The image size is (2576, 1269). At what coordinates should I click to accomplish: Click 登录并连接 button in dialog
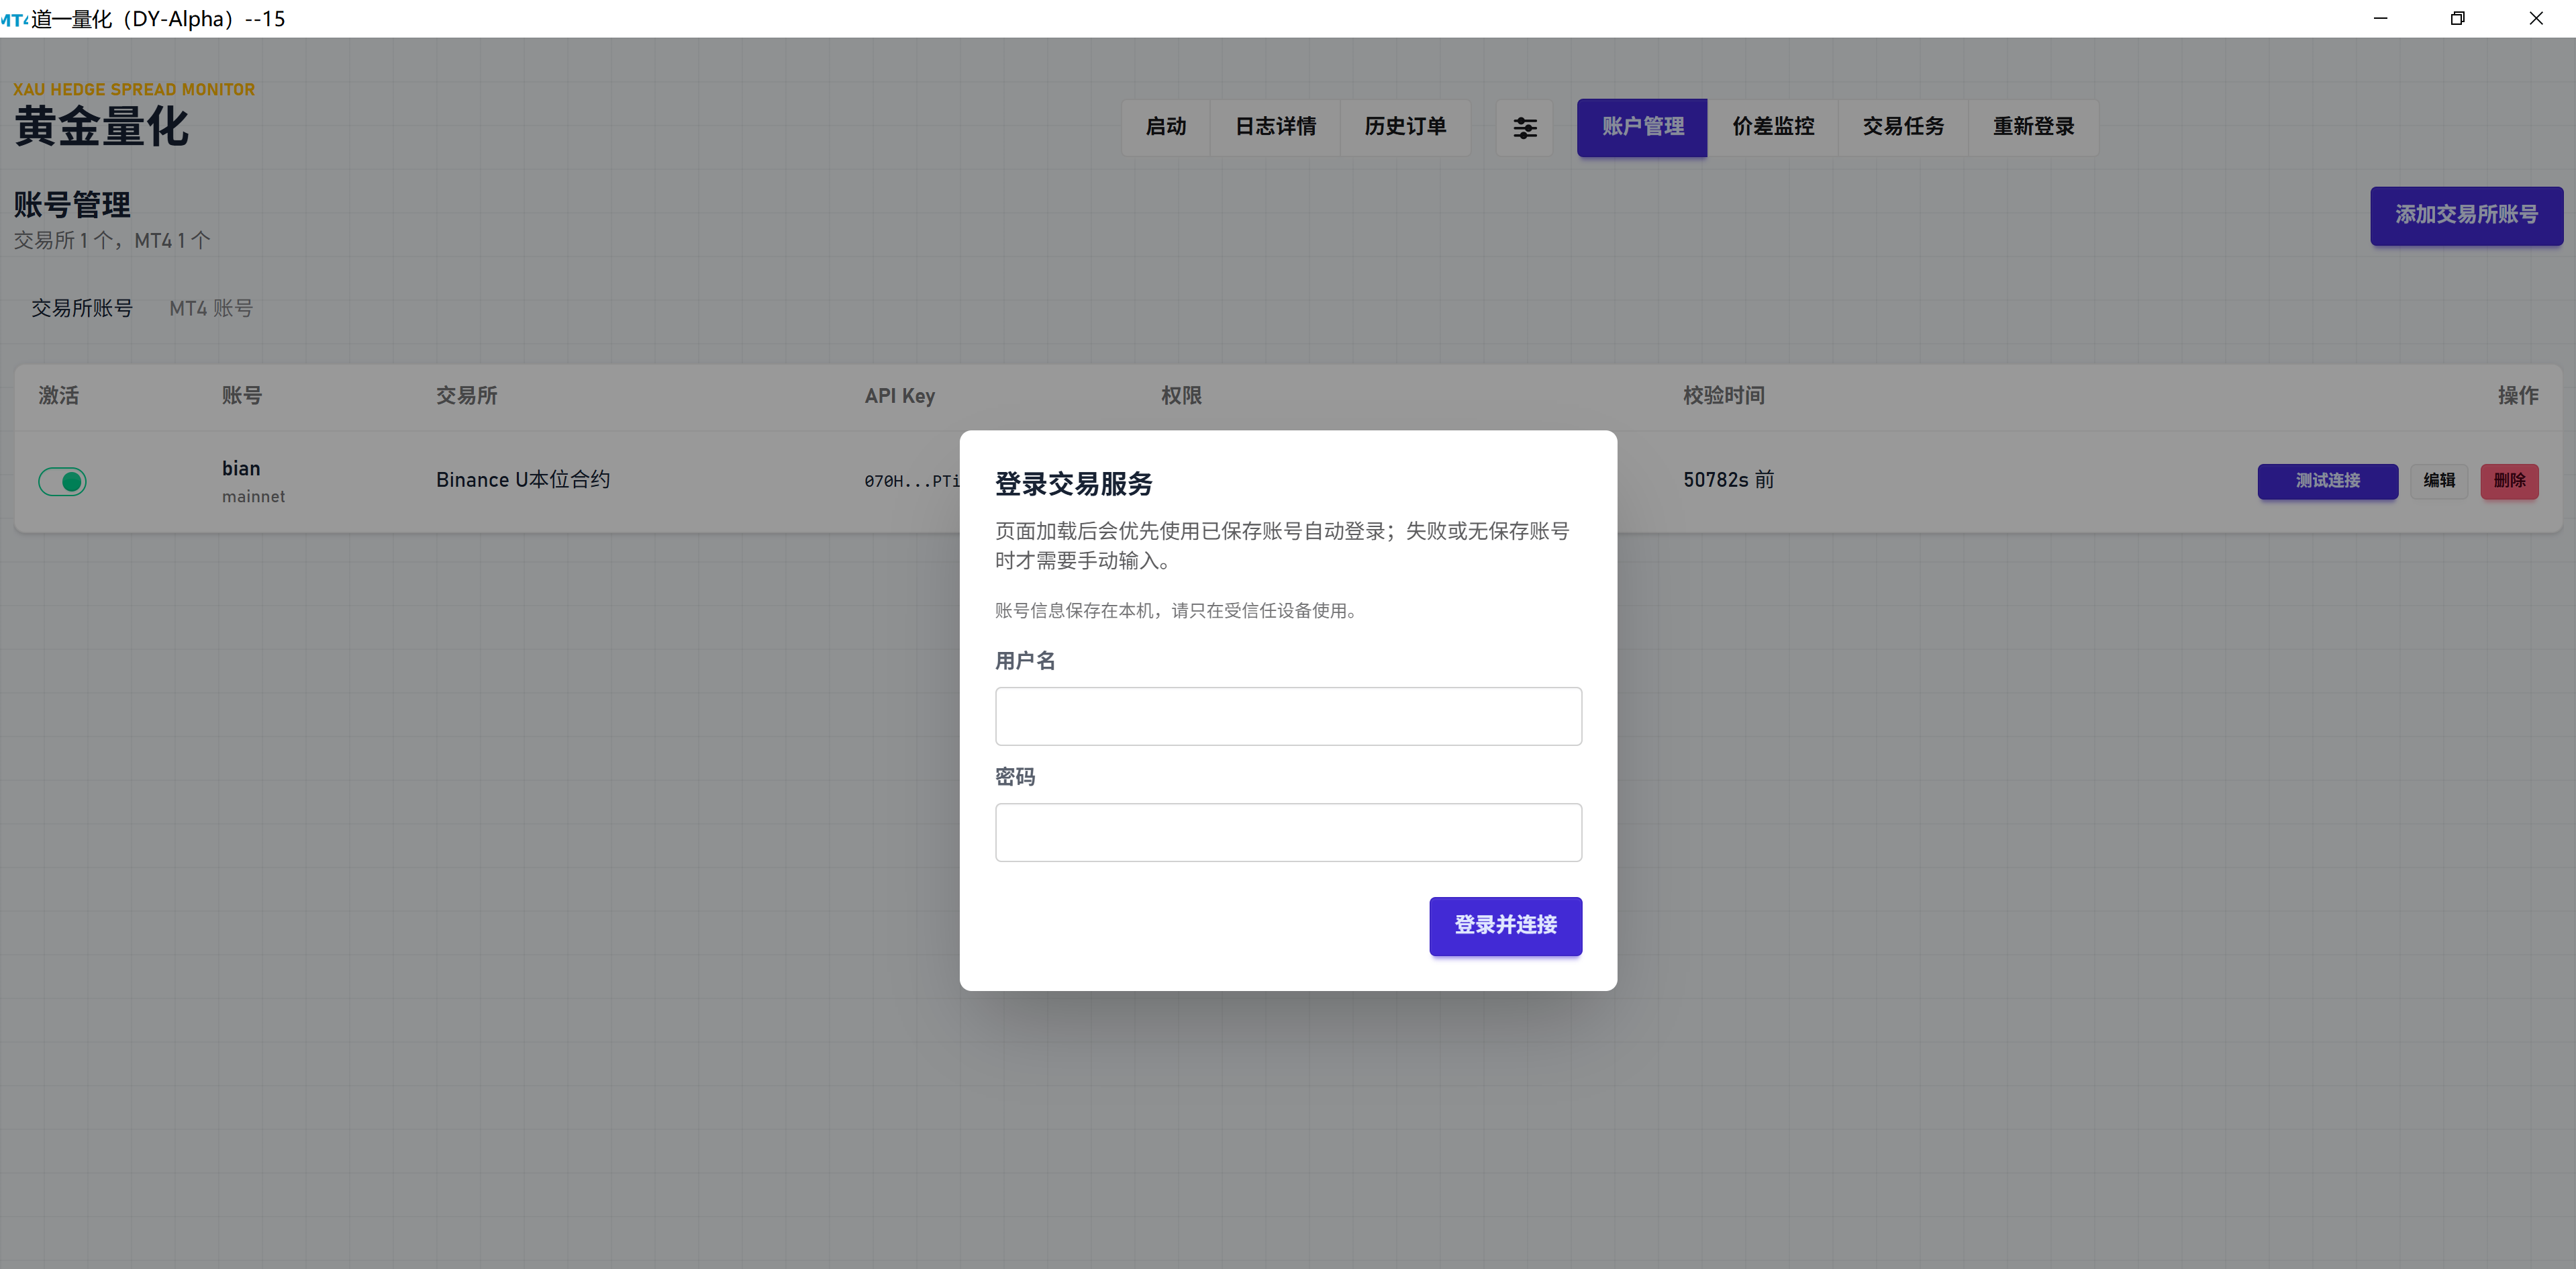tap(1505, 926)
